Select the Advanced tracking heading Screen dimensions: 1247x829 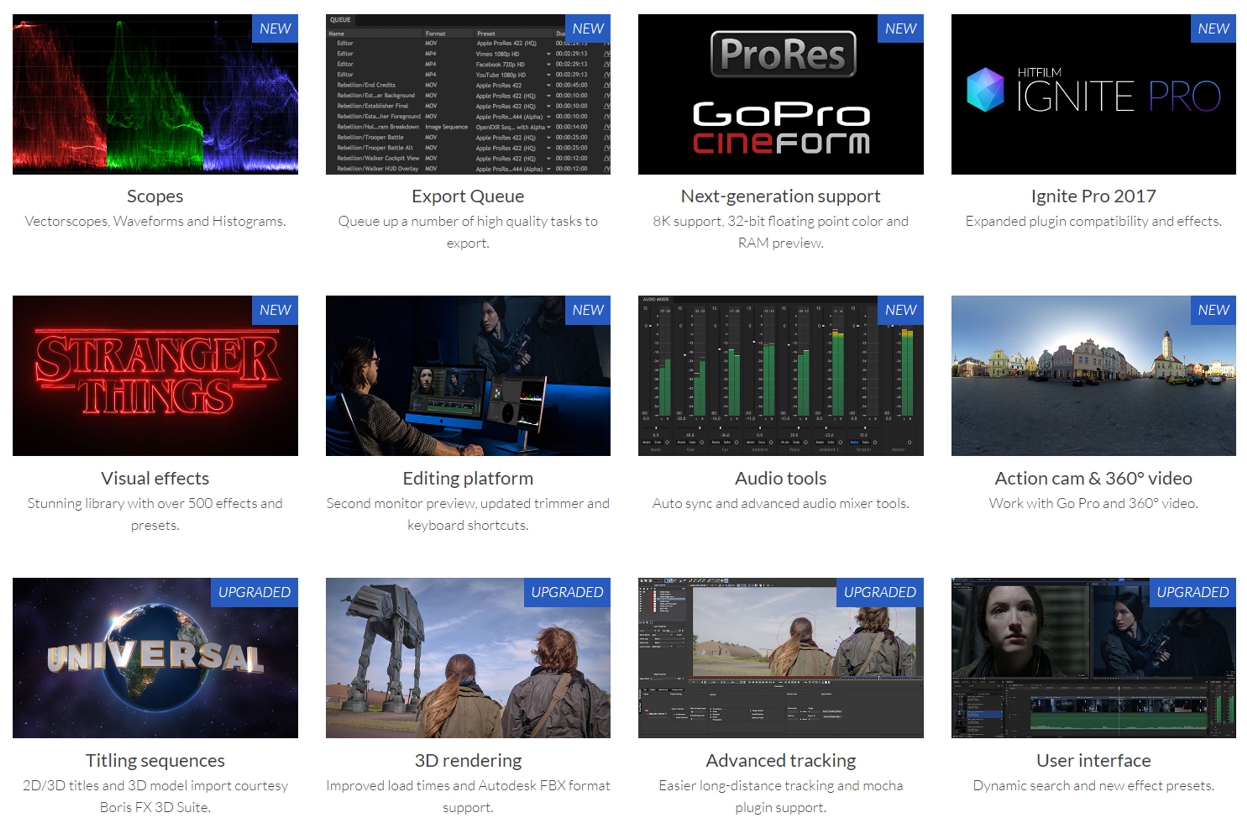(781, 760)
